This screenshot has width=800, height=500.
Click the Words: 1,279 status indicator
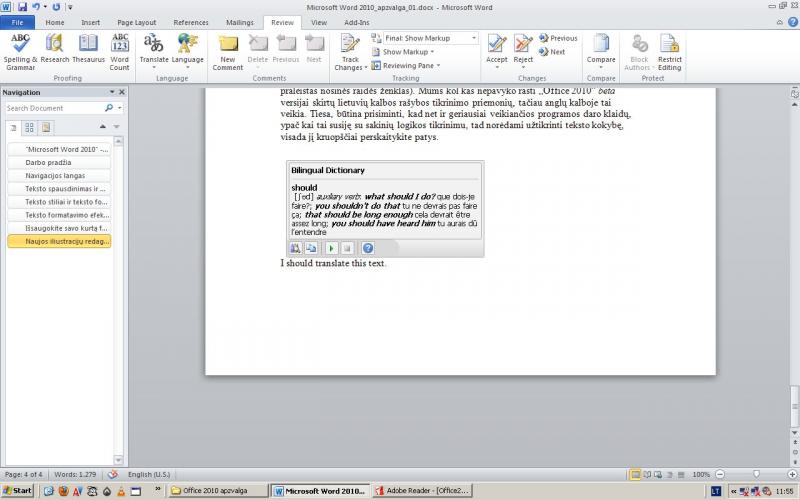(75, 474)
